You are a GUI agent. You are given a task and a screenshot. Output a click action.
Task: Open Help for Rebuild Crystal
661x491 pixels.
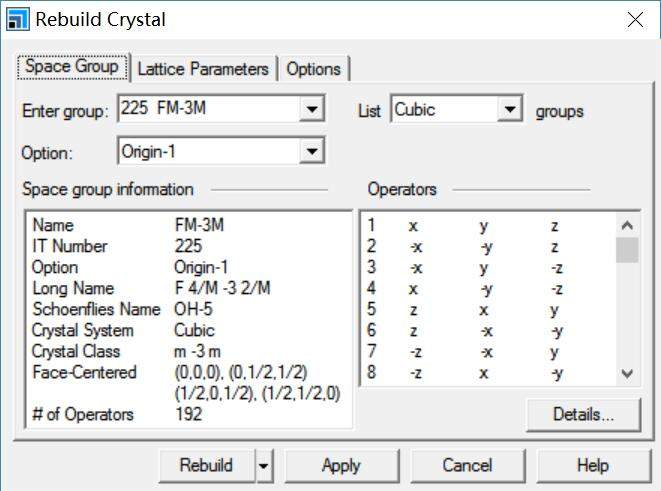click(592, 465)
